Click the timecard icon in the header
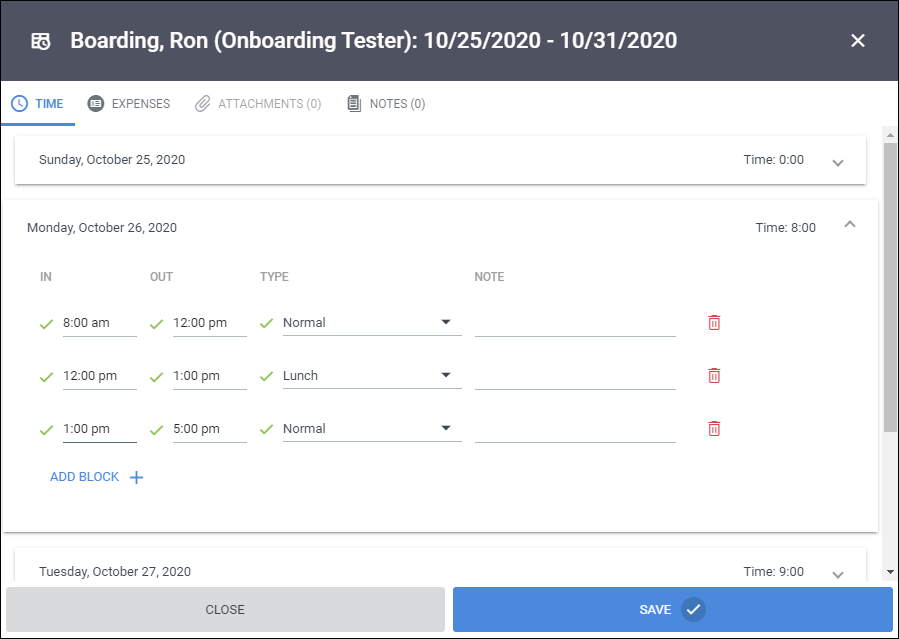Image resolution: width=899 pixels, height=639 pixels. pos(41,41)
